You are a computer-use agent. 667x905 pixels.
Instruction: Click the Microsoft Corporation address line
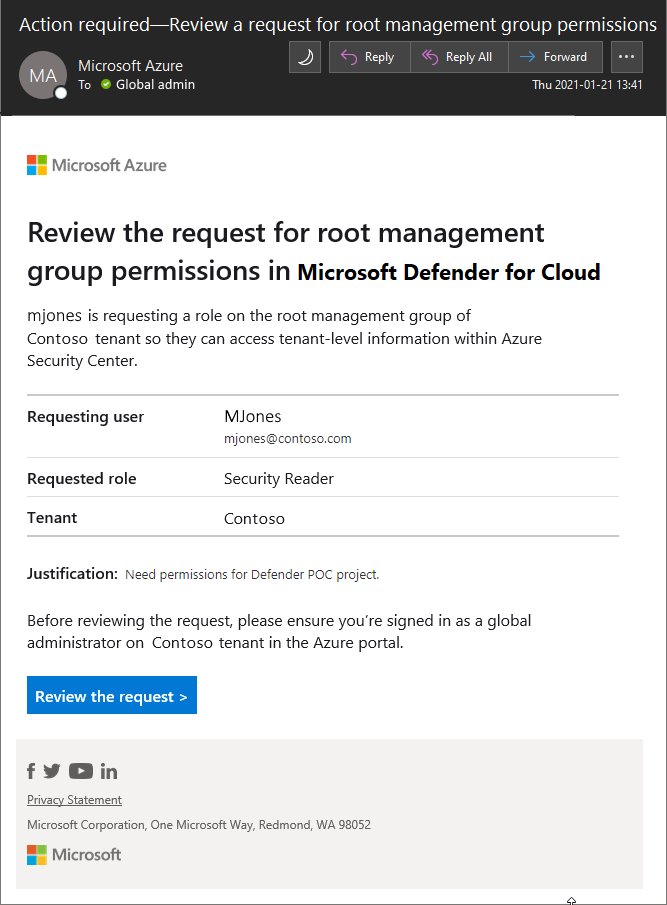coord(198,825)
